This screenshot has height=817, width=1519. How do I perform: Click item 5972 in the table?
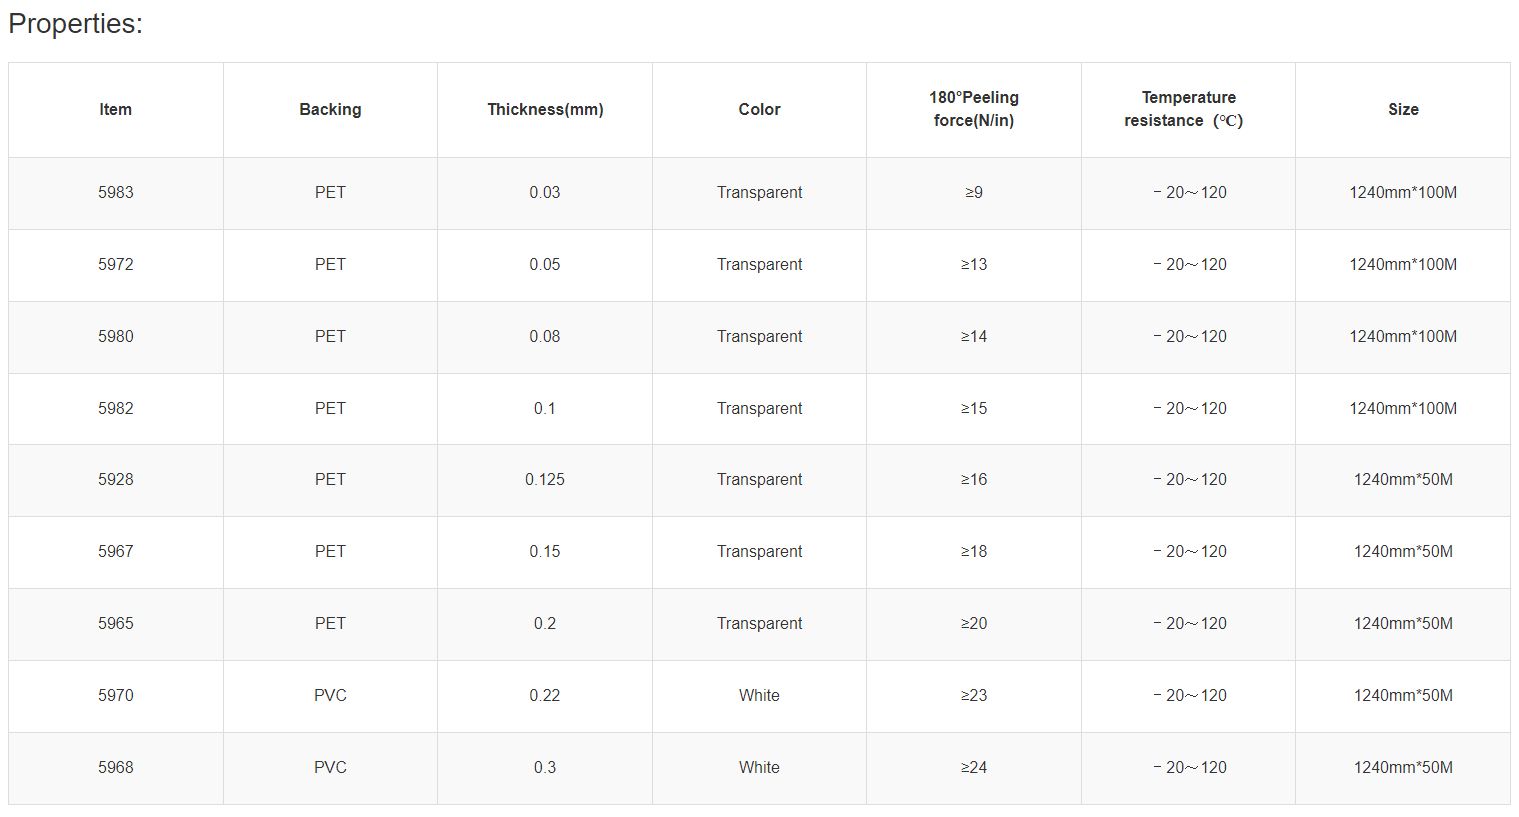pos(115,265)
